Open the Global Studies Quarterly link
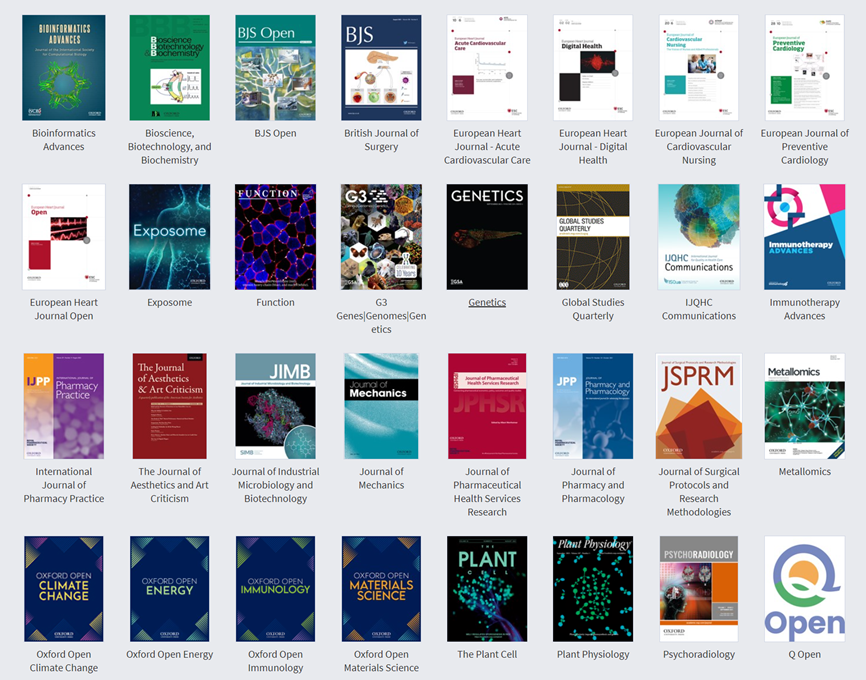The image size is (866, 680). pyautogui.click(x=593, y=309)
